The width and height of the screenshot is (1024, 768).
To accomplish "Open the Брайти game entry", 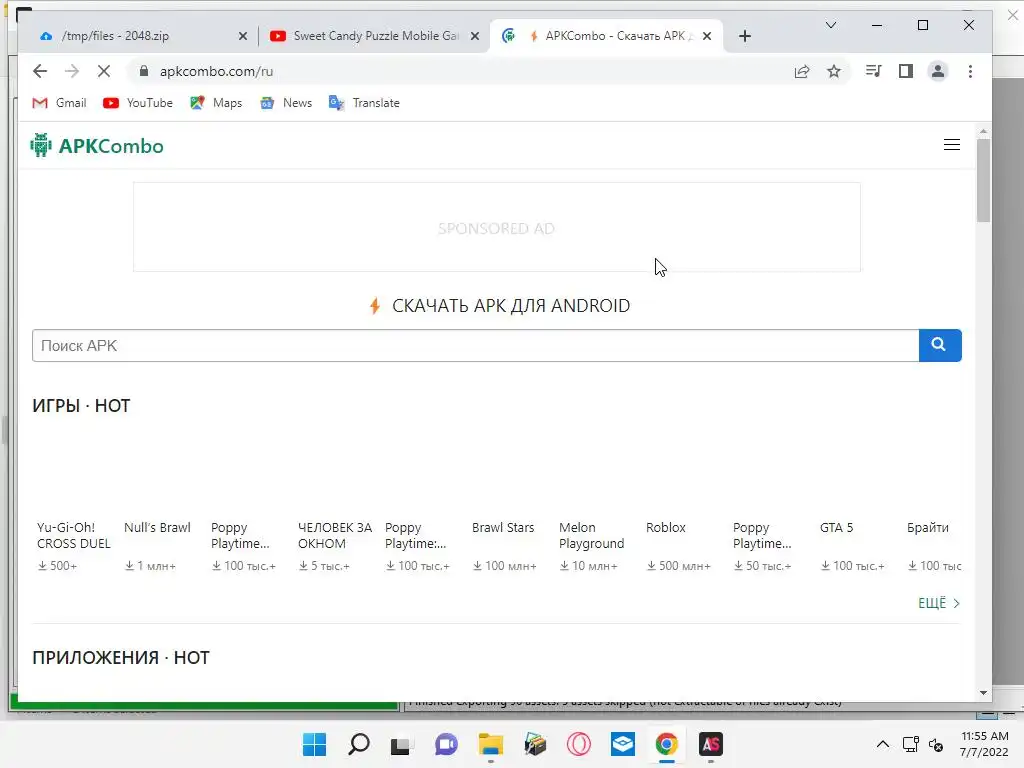I will [927, 528].
